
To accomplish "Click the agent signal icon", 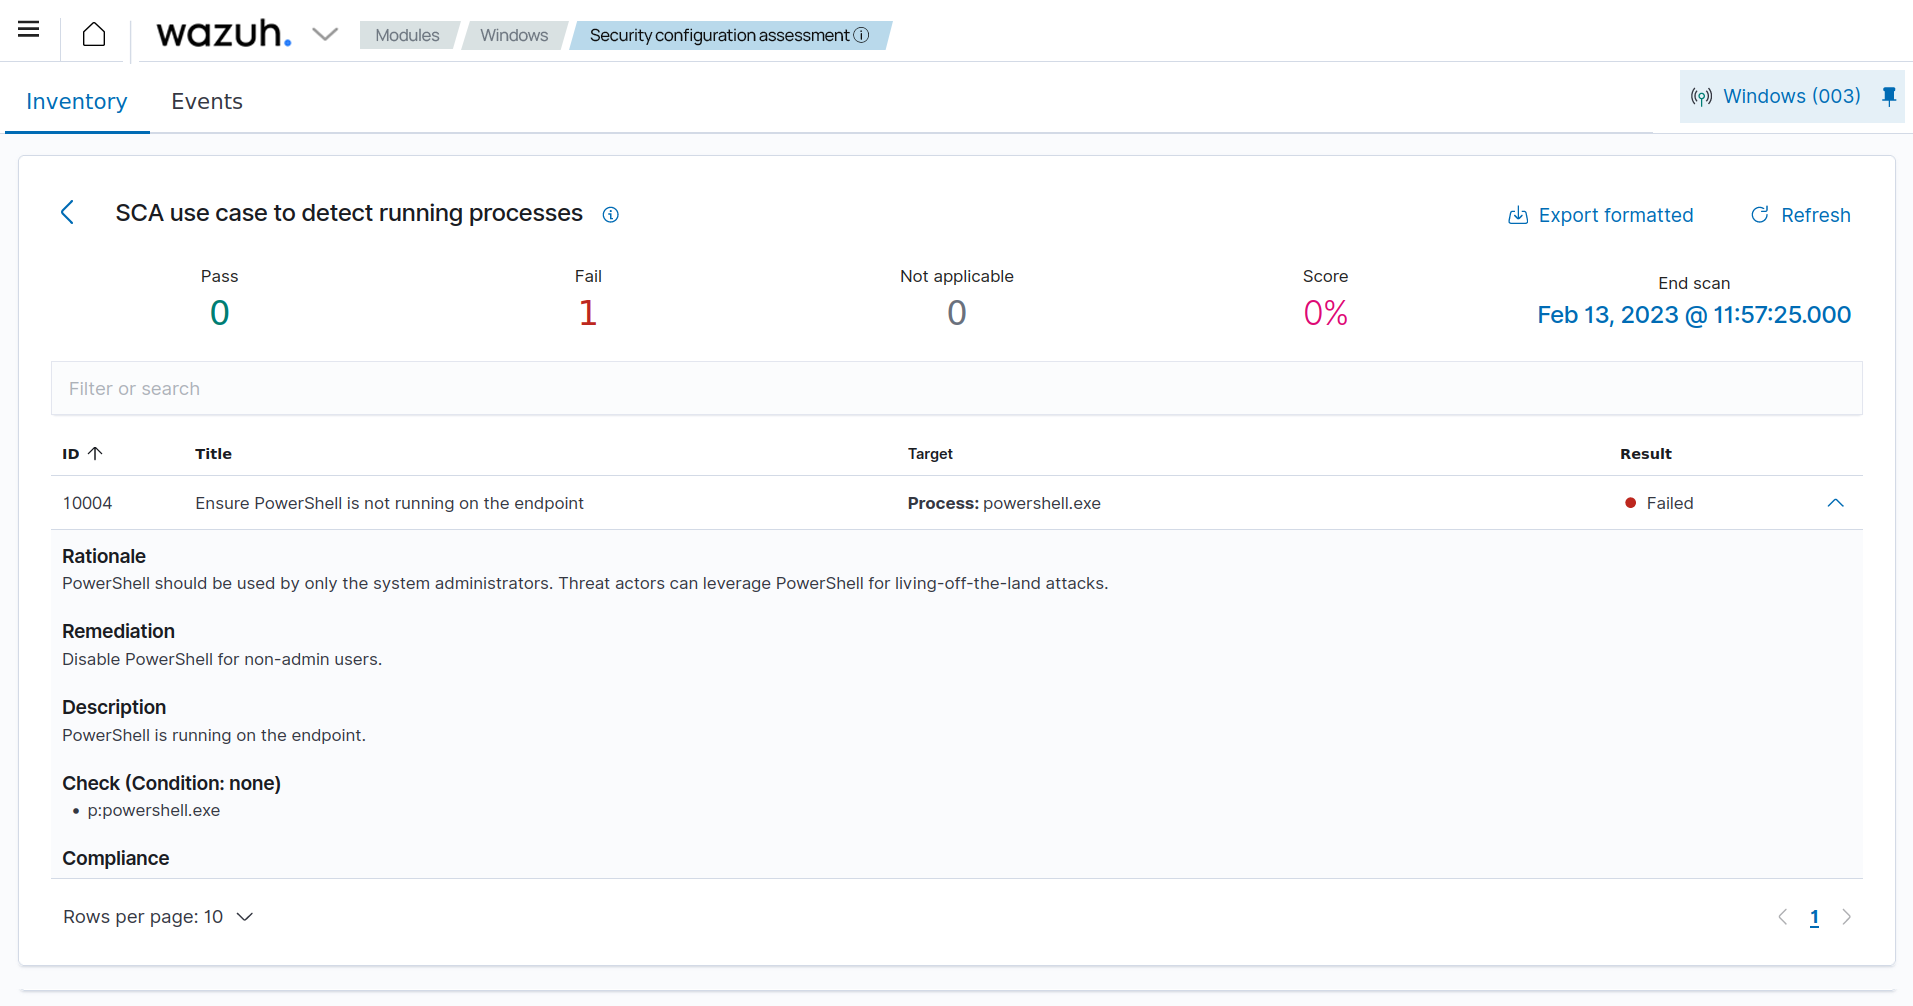I will 1701,97.
